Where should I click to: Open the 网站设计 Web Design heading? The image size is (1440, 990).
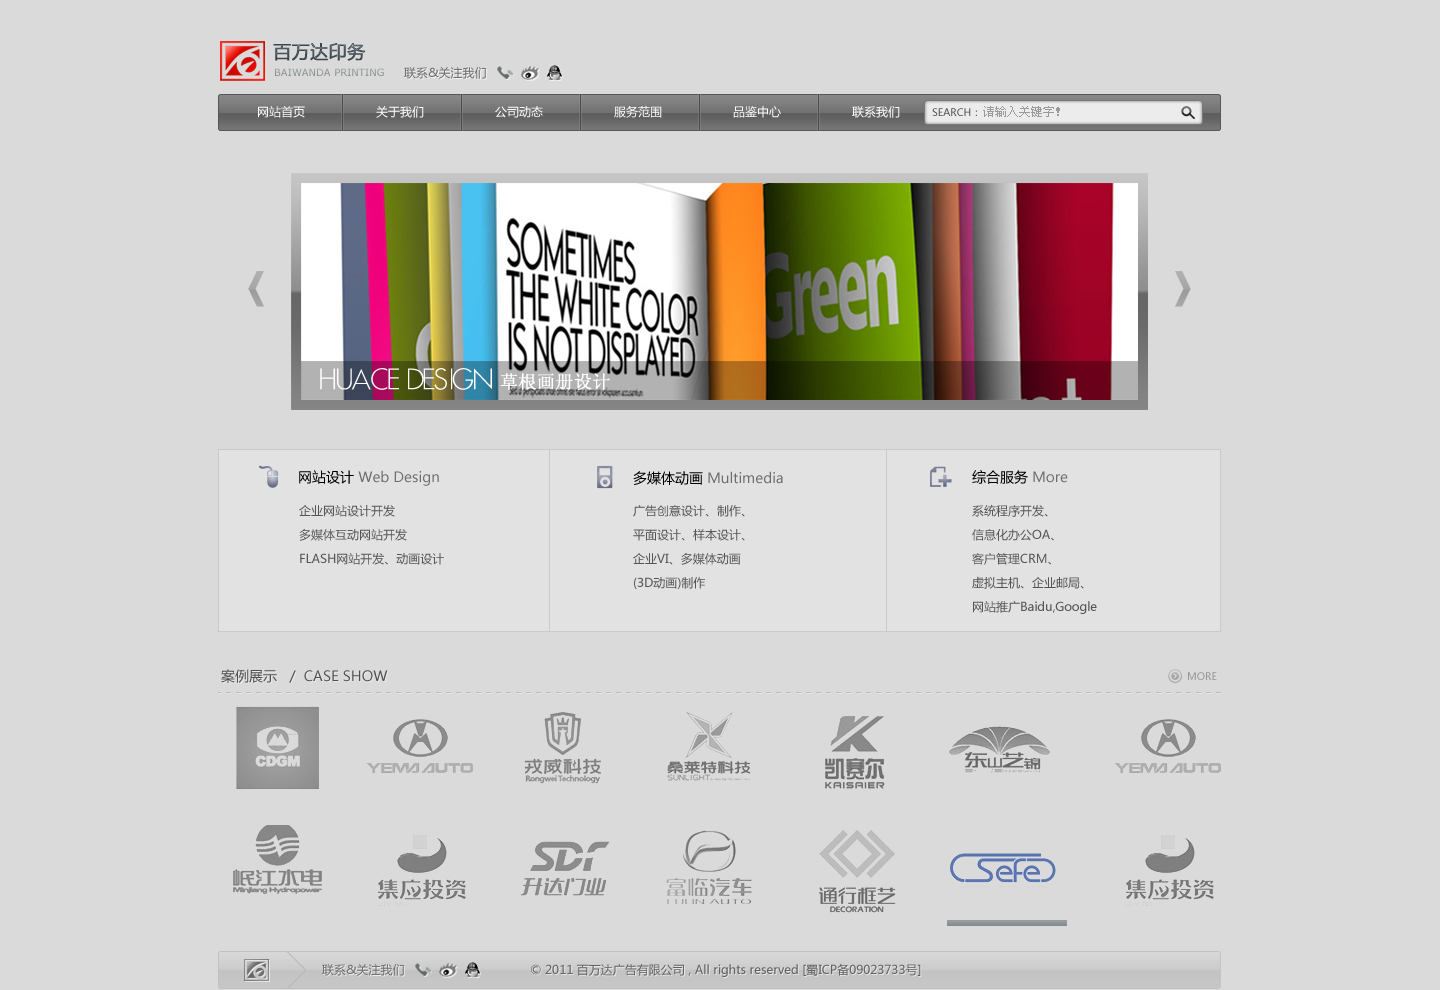[x=369, y=478]
